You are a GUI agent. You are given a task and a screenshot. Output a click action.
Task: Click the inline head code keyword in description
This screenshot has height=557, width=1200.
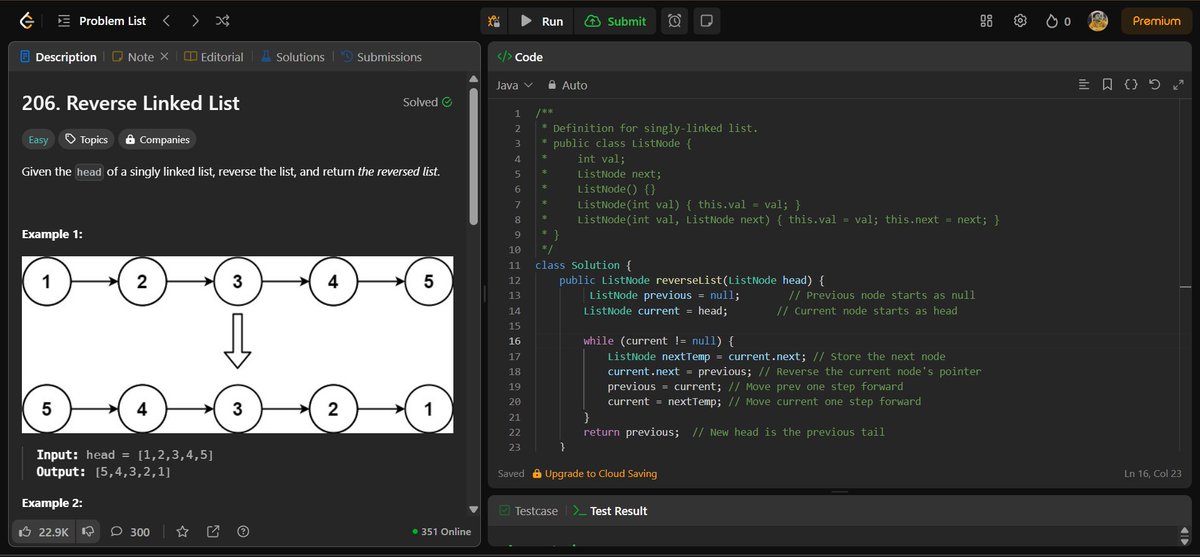89,172
